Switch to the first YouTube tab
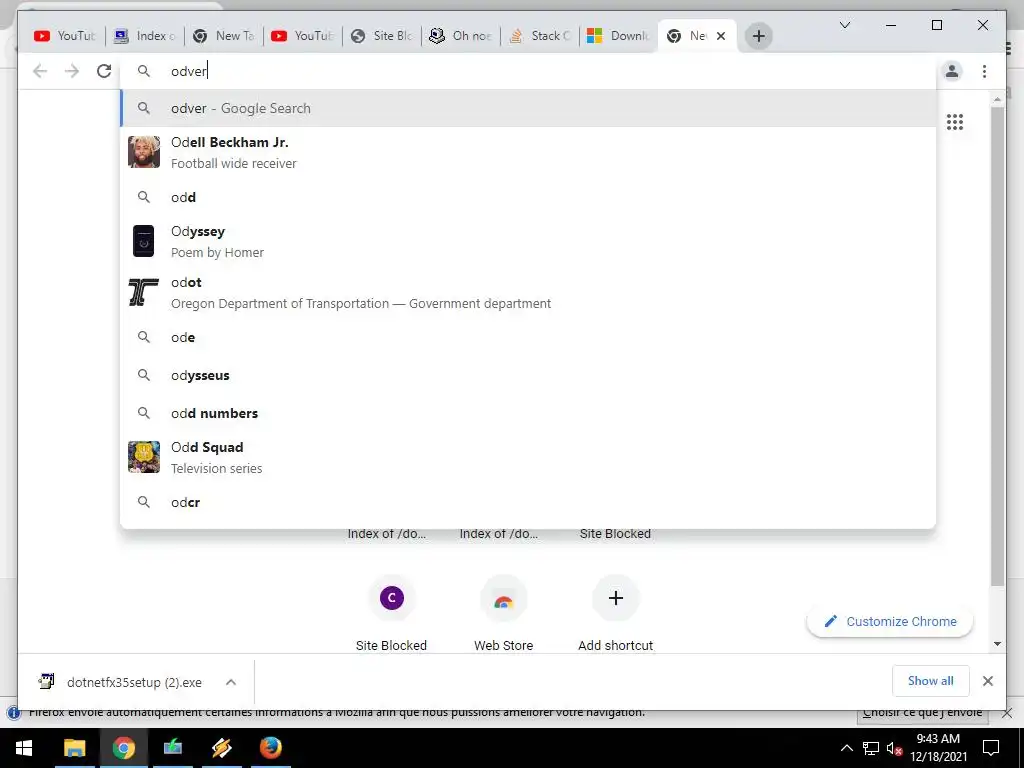1024x768 pixels. click(65, 36)
